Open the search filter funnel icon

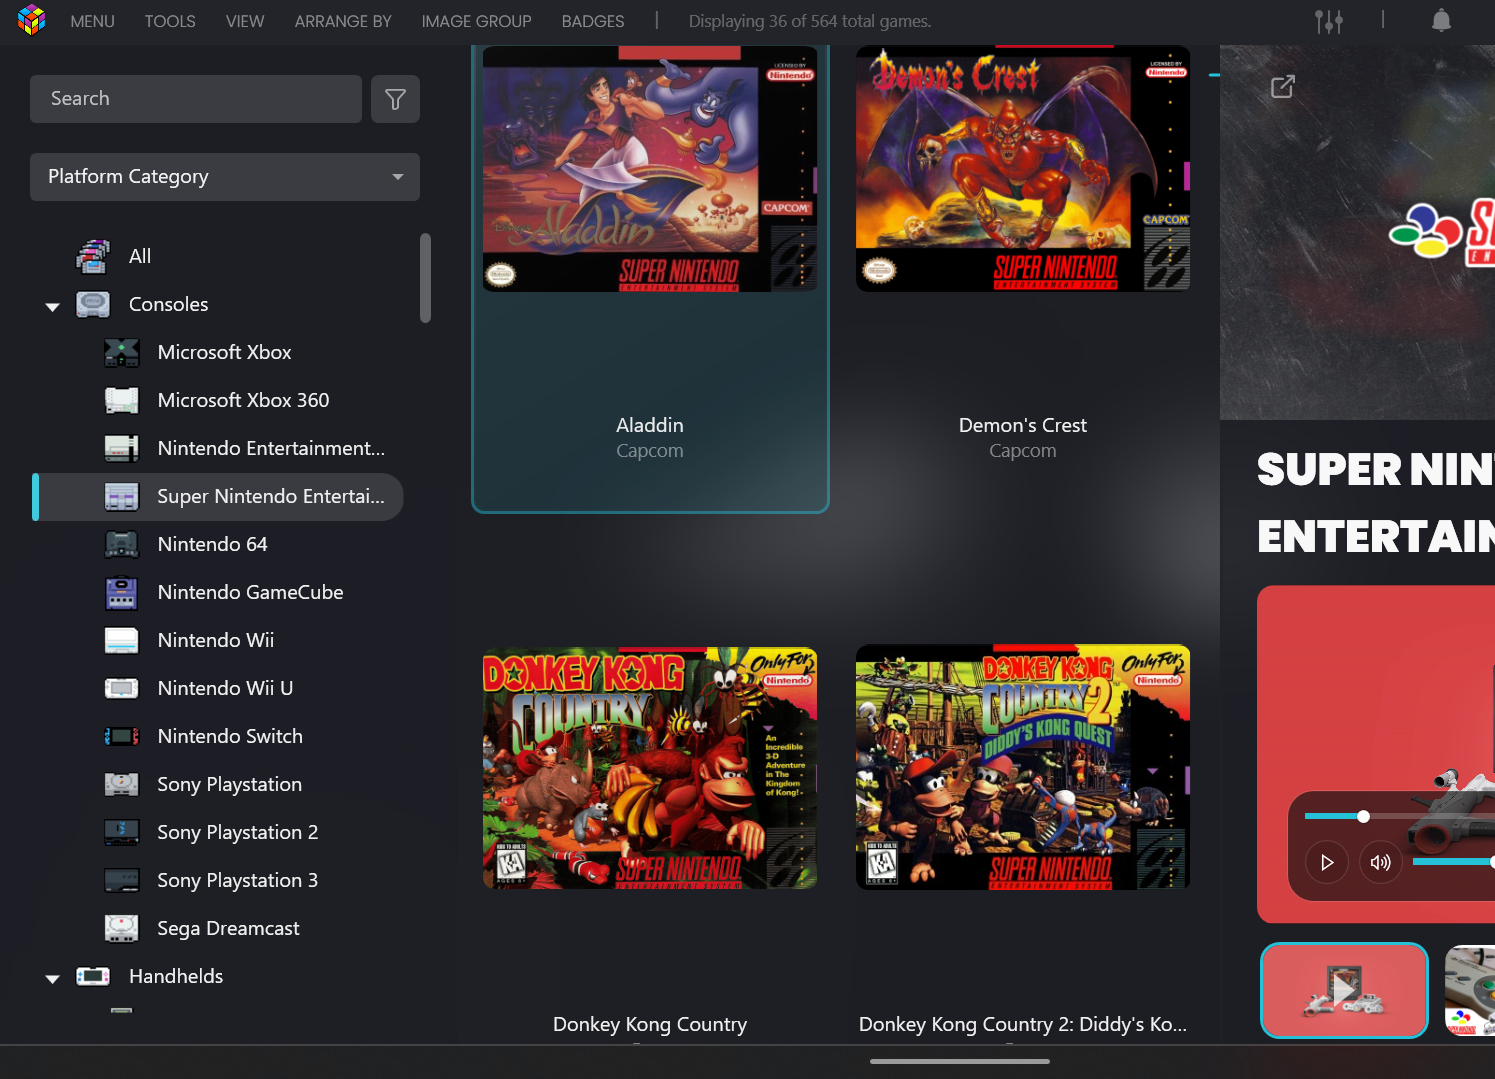(x=395, y=99)
